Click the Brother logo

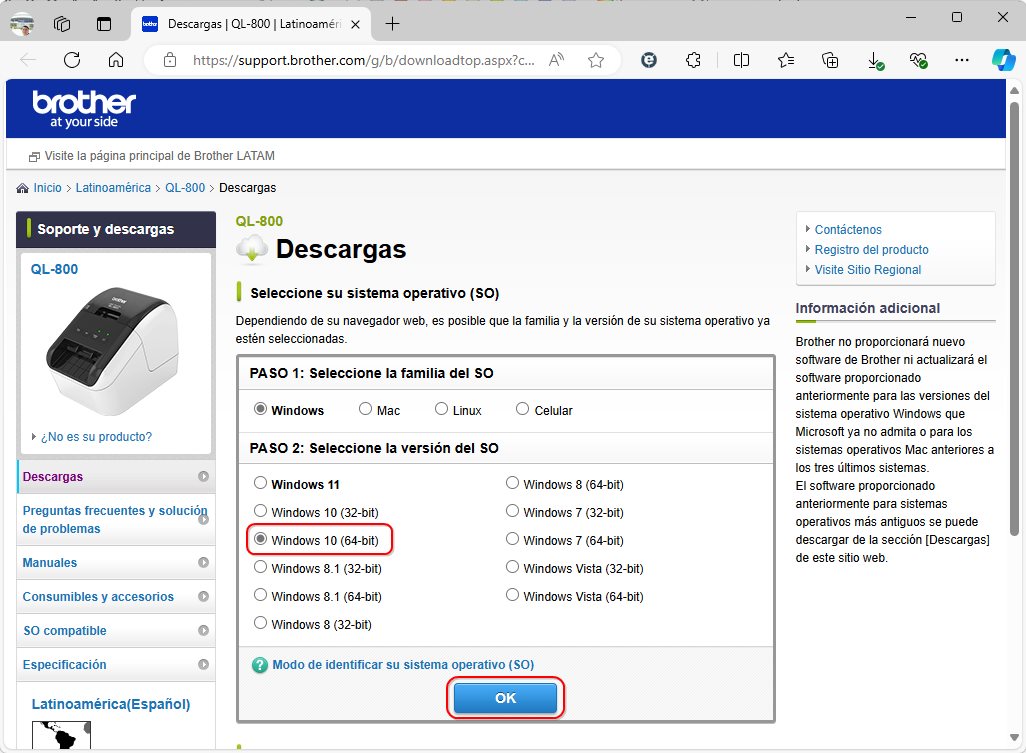point(84,109)
